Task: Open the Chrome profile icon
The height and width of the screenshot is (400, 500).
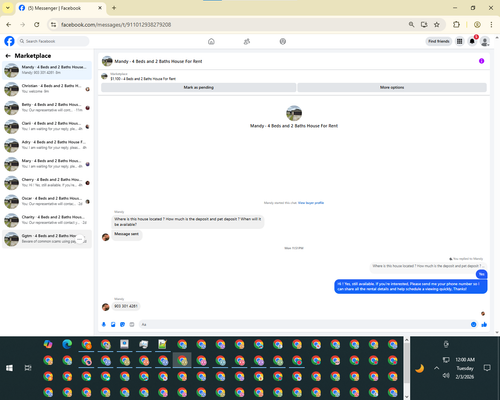Action: (x=477, y=24)
